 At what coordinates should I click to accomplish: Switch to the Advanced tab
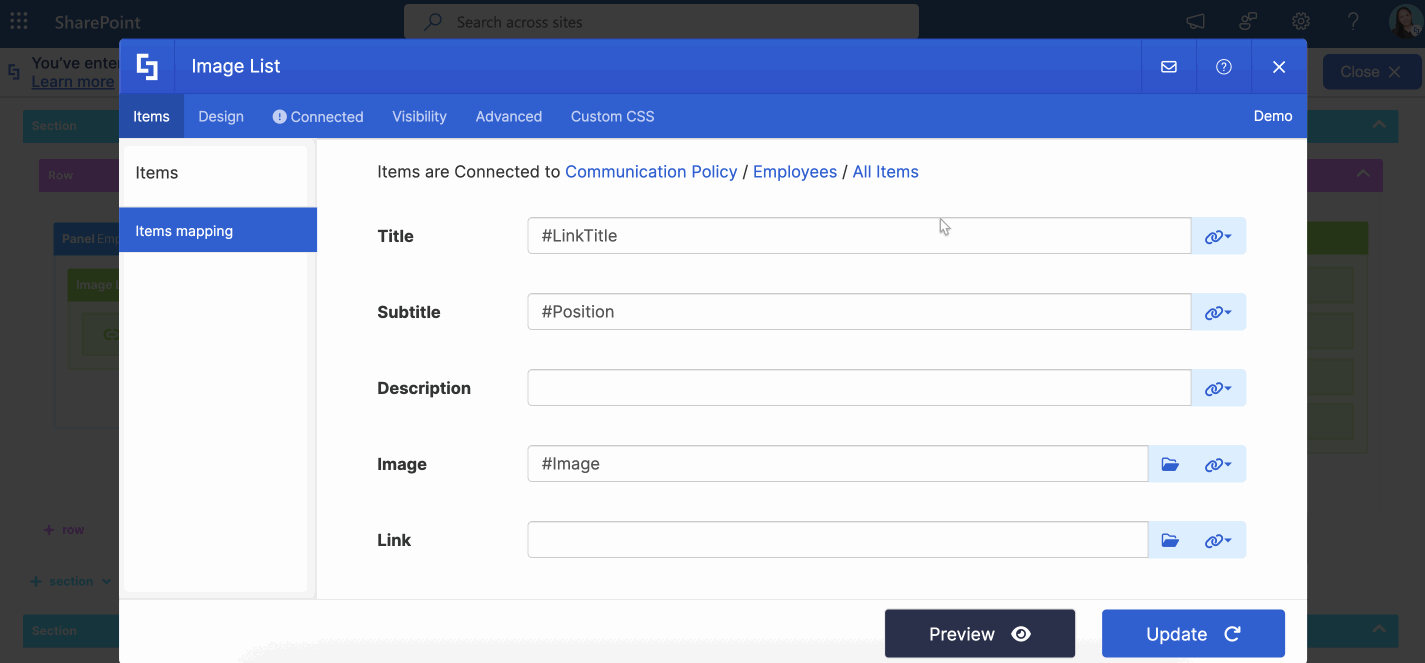509,116
